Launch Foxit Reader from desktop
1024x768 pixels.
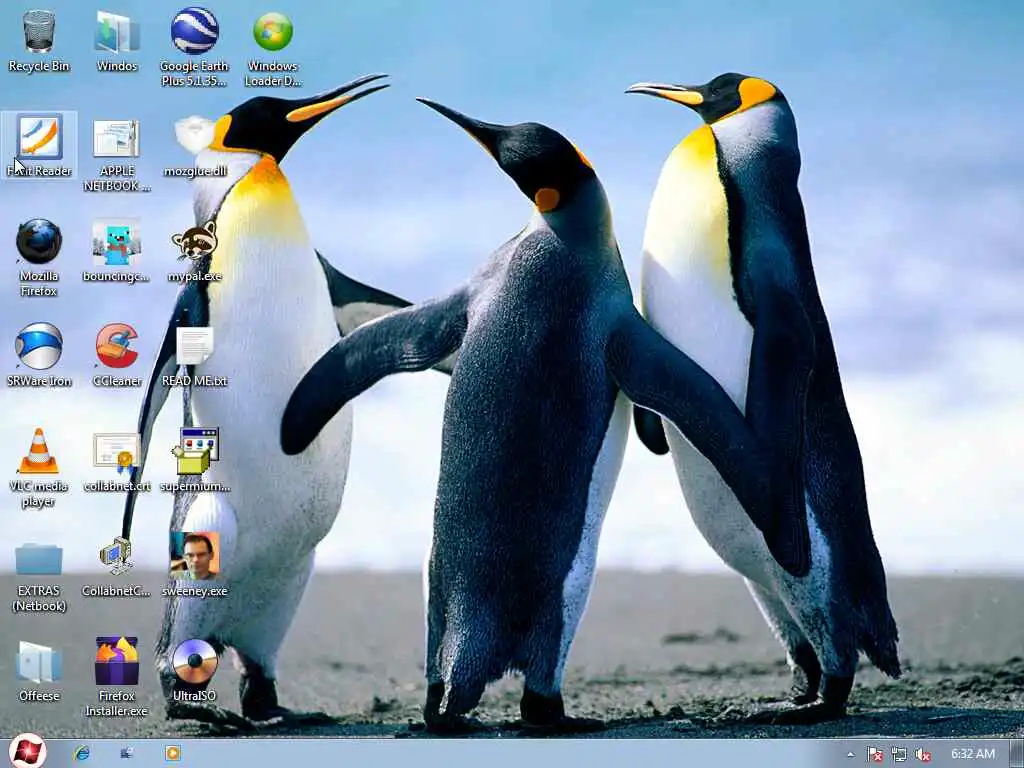tap(39, 145)
